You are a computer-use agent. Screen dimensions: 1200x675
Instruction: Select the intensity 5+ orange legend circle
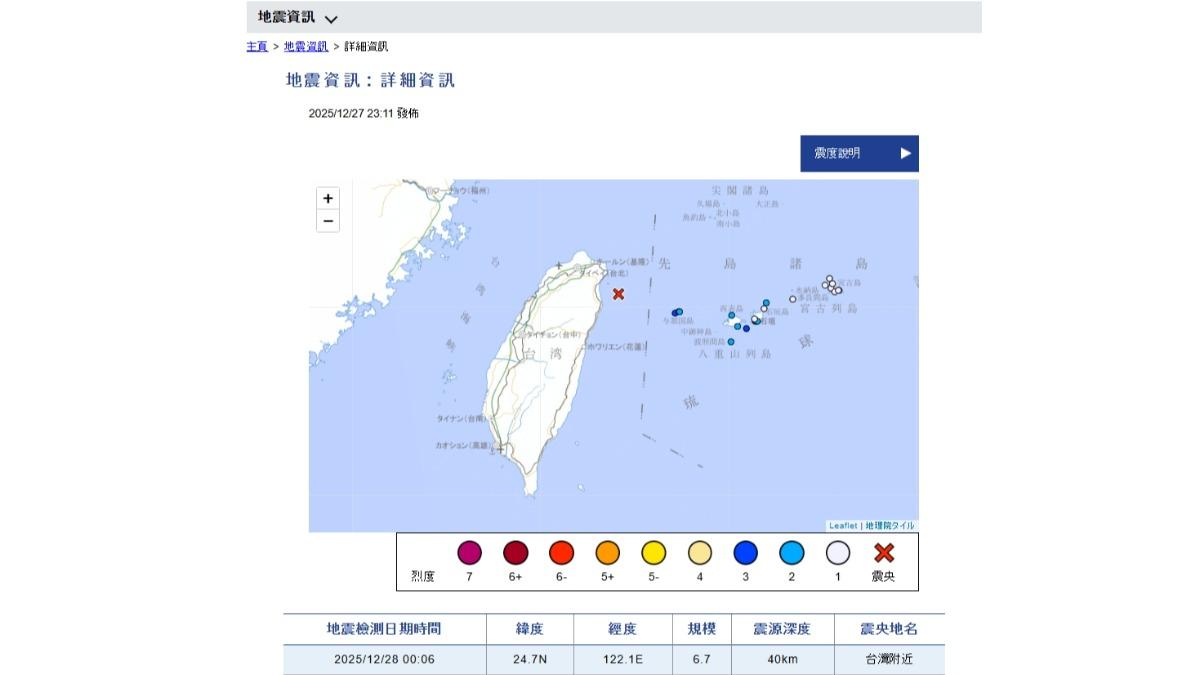[607, 553]
